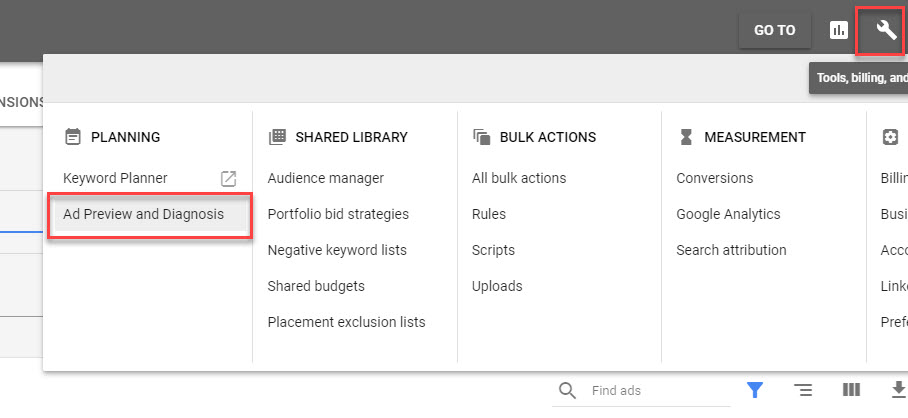
Task: Select Scripts under Bulk Actions
Action: tap(493, 250)
